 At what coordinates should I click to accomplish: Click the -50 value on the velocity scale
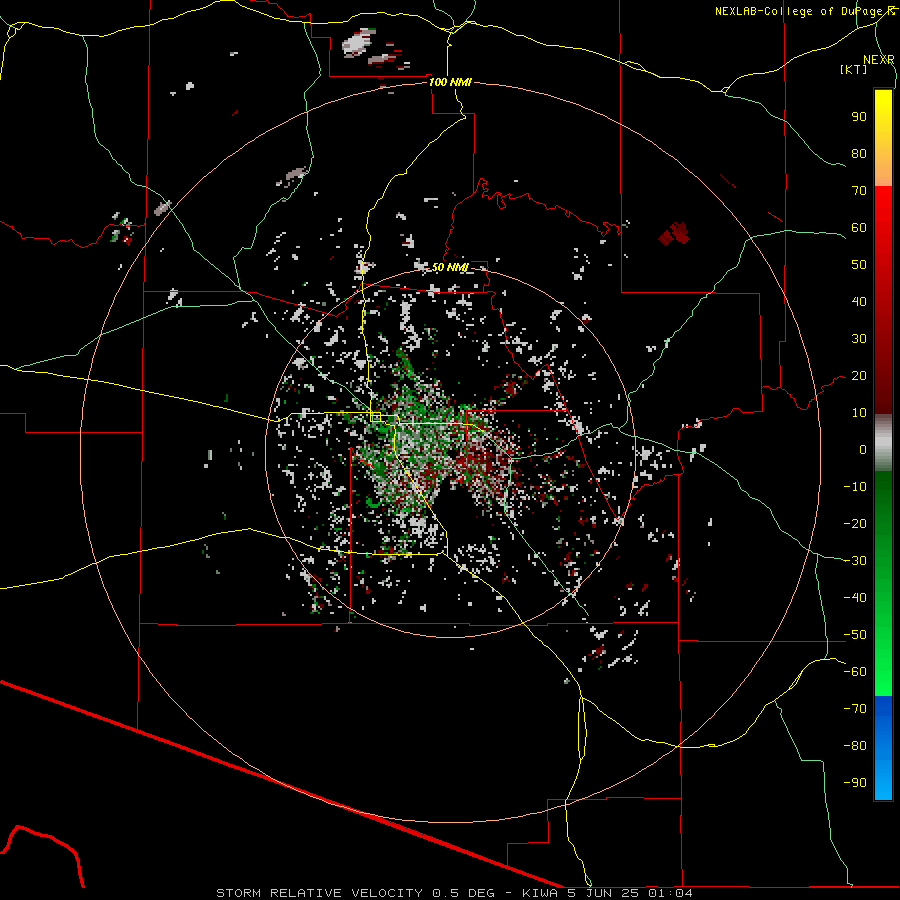(x=855, y=635)
